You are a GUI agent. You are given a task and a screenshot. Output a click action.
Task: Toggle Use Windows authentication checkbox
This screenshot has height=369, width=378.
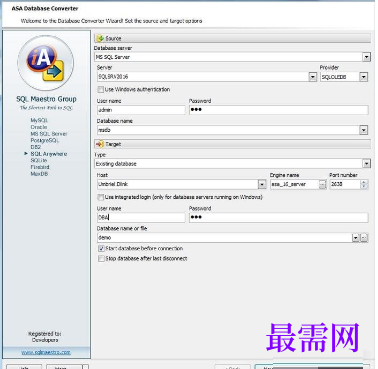[x=100, y=89]
